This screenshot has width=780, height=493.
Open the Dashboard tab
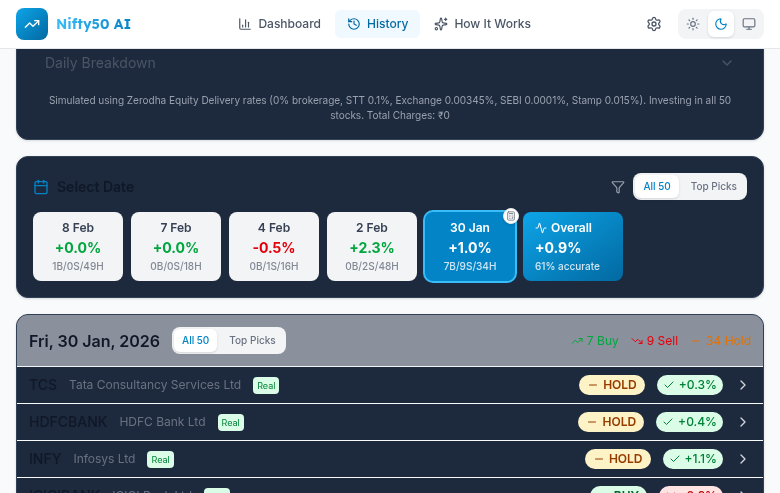point(280,24)
